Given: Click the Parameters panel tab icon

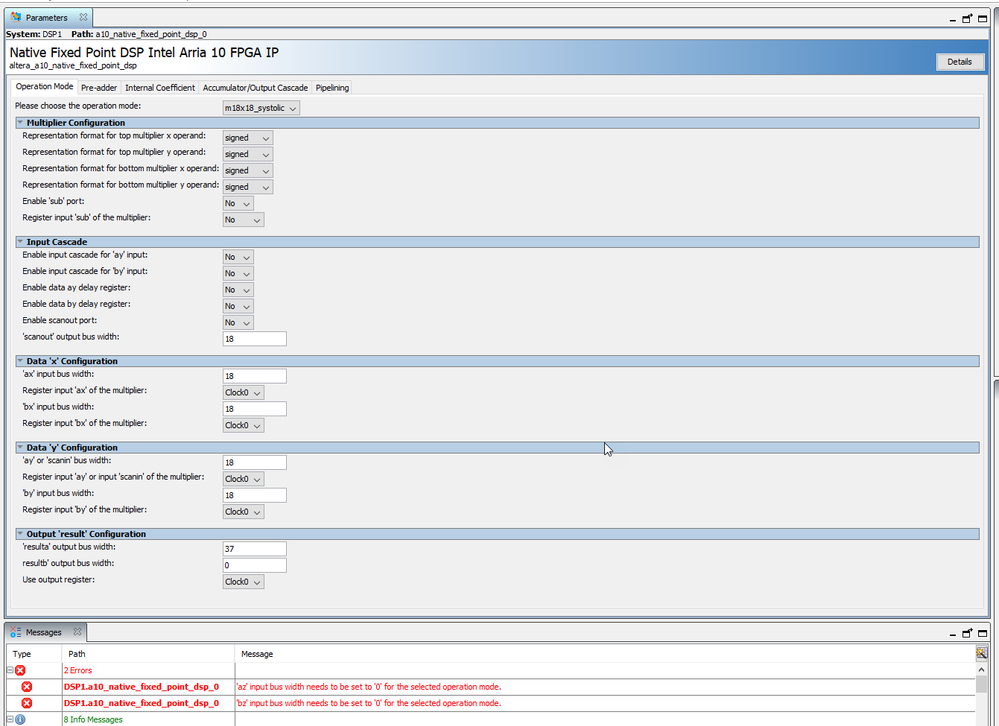Looking at the screenshot, I should tap(16, 17).
